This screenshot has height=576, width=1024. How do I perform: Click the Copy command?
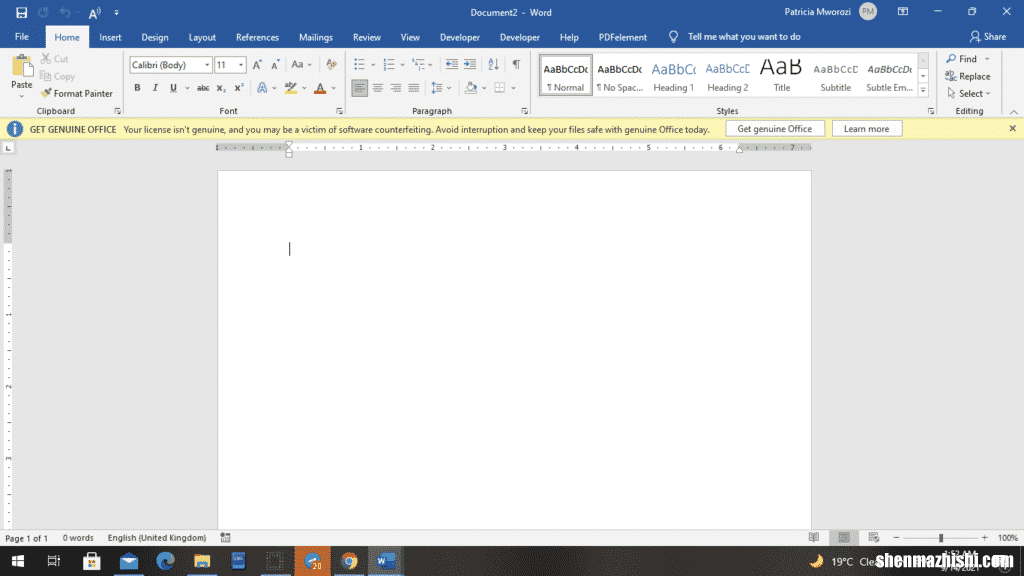(x=57, y=76)
